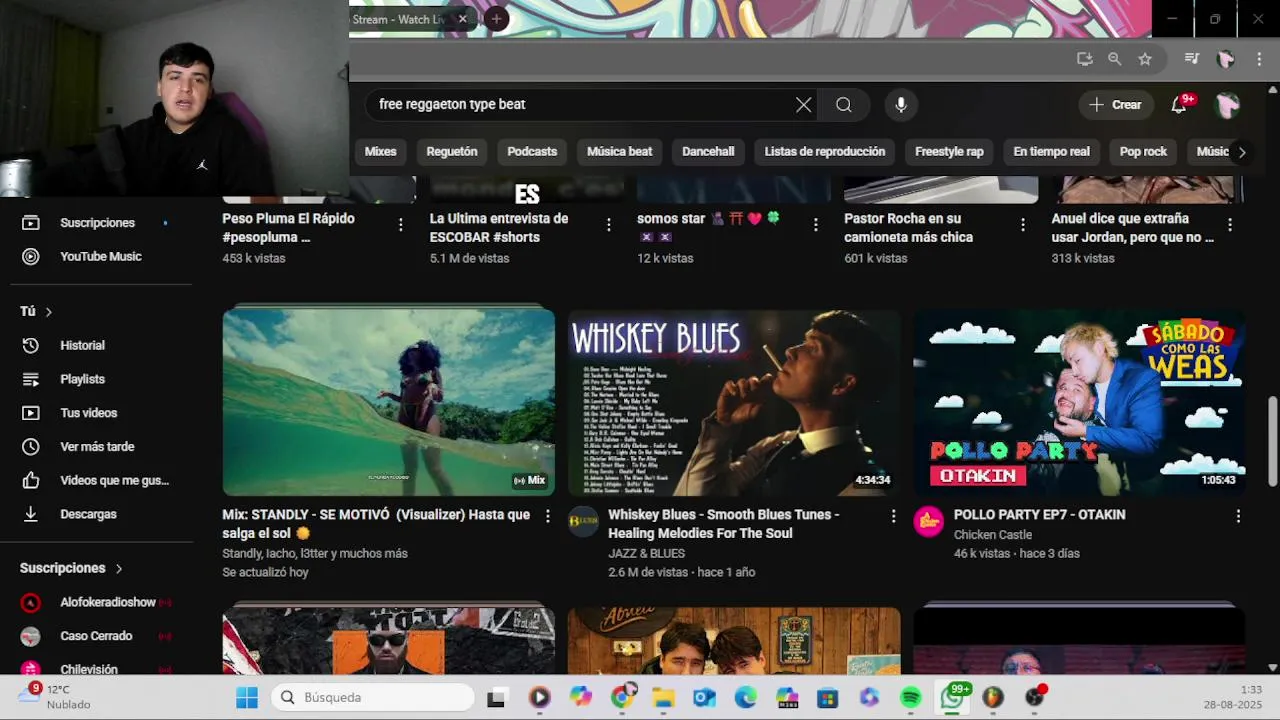Start voice search with the microphone icon
Screen dimensions: 1280x720
[900, 105]
